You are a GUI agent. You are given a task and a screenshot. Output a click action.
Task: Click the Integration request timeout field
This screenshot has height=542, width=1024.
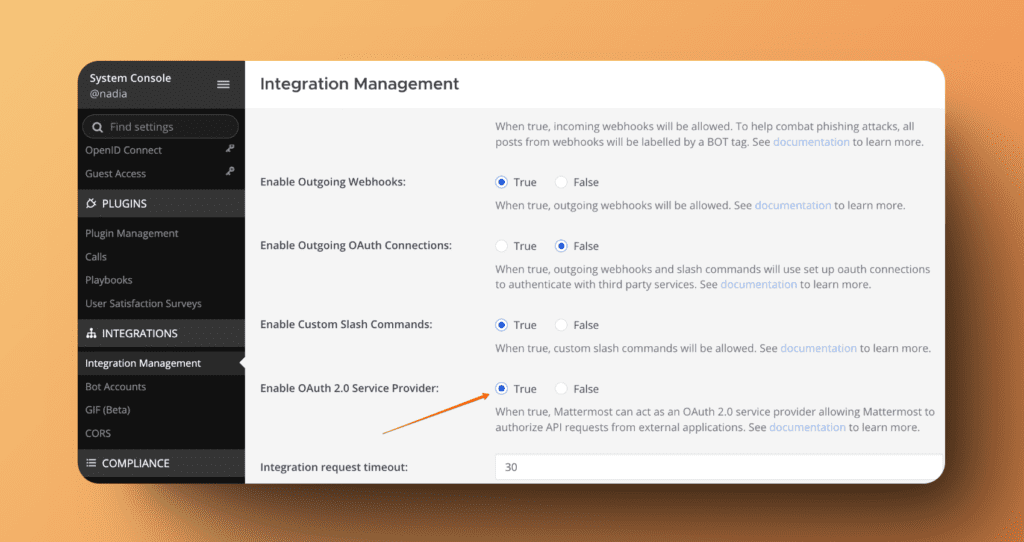click(718, 467)
